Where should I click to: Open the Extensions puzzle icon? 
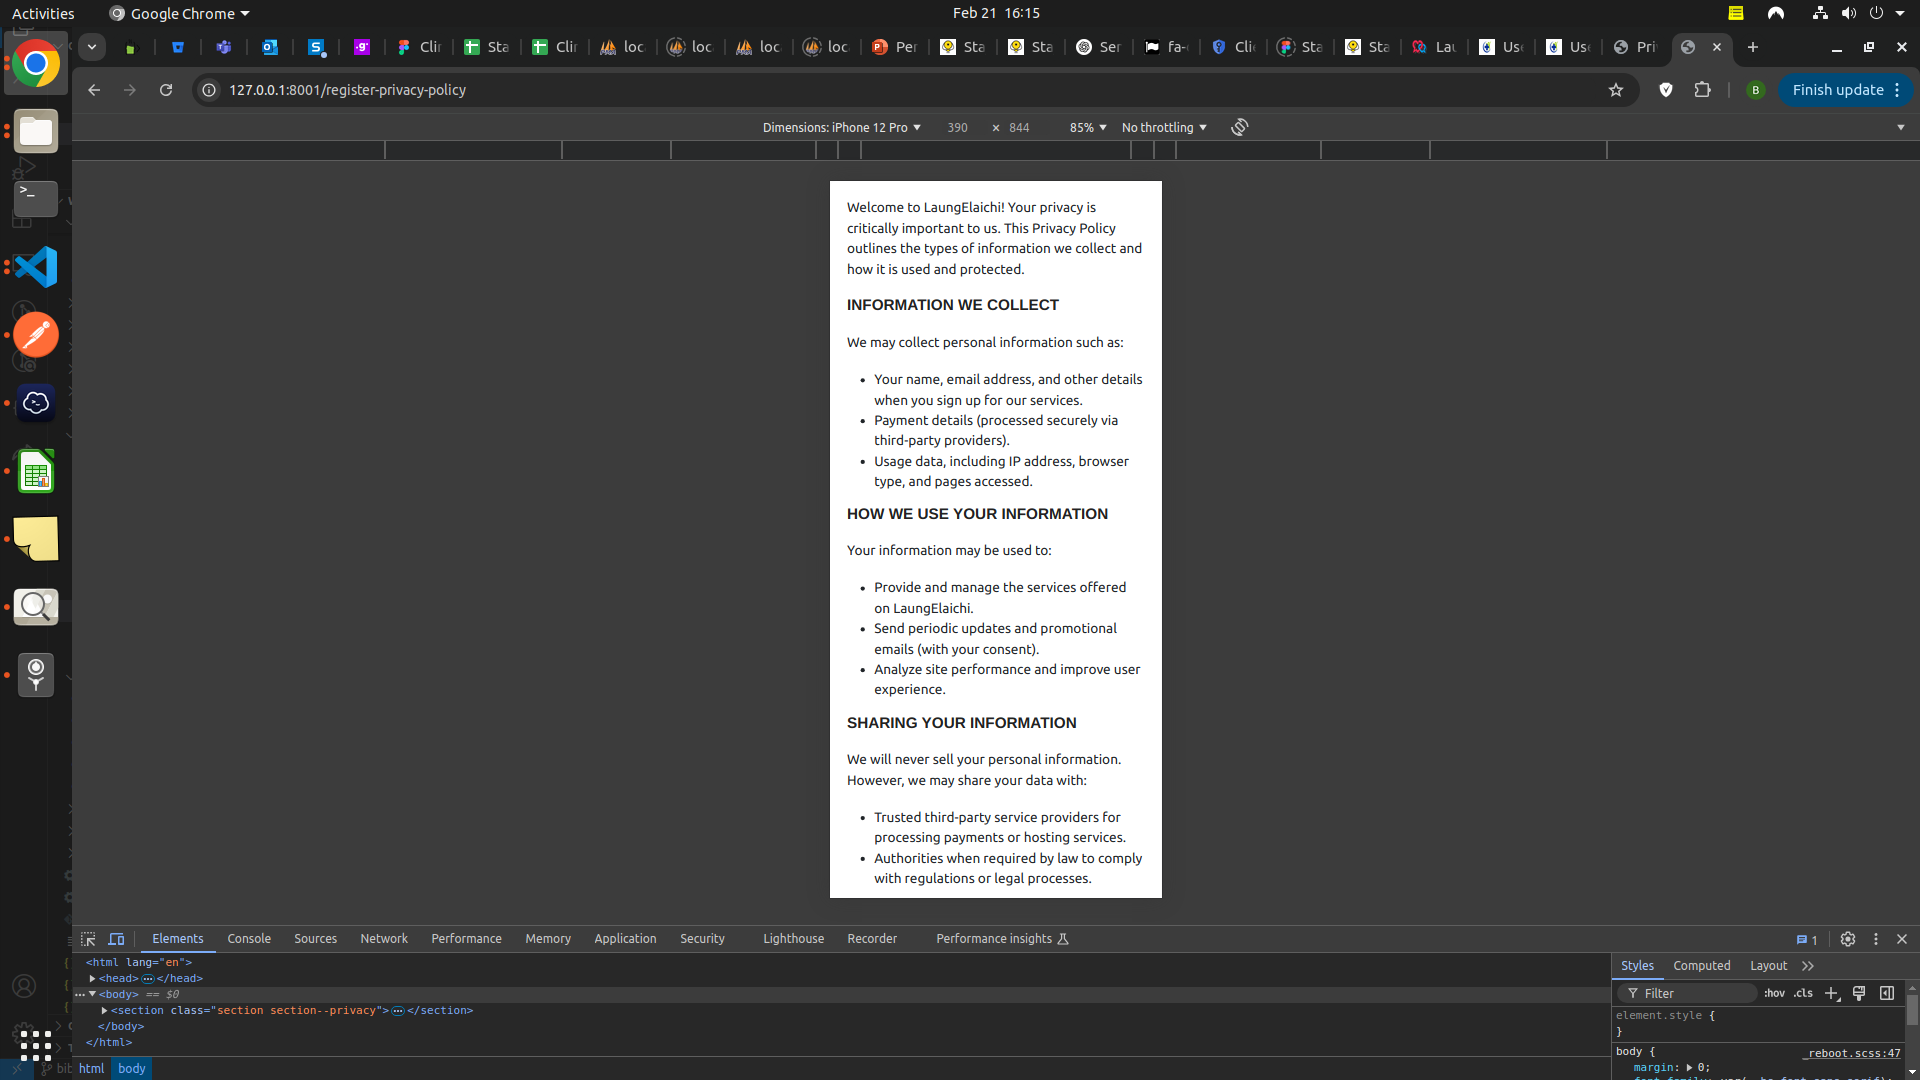1703,90
